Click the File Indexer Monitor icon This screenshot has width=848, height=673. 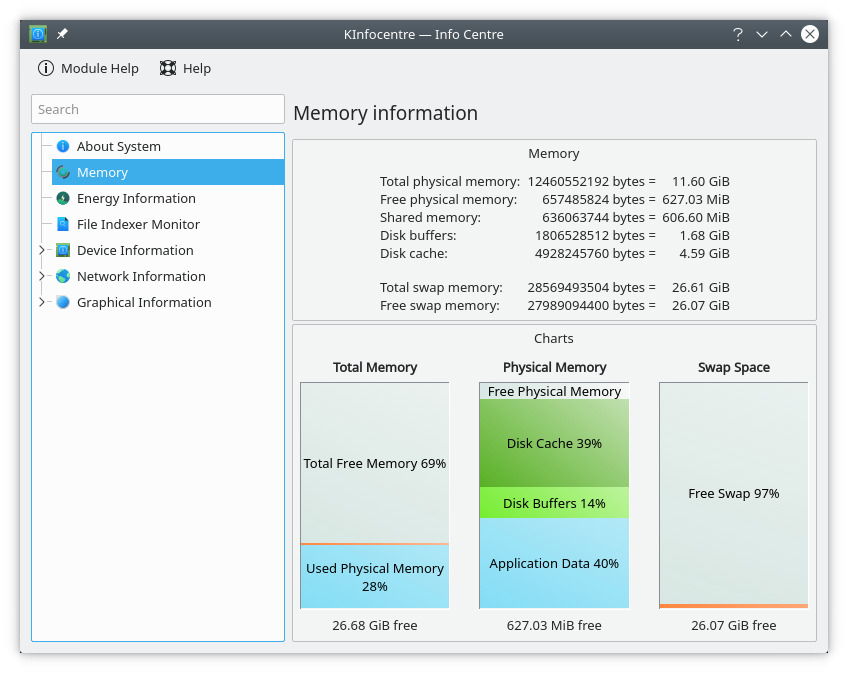pos(63,224)
